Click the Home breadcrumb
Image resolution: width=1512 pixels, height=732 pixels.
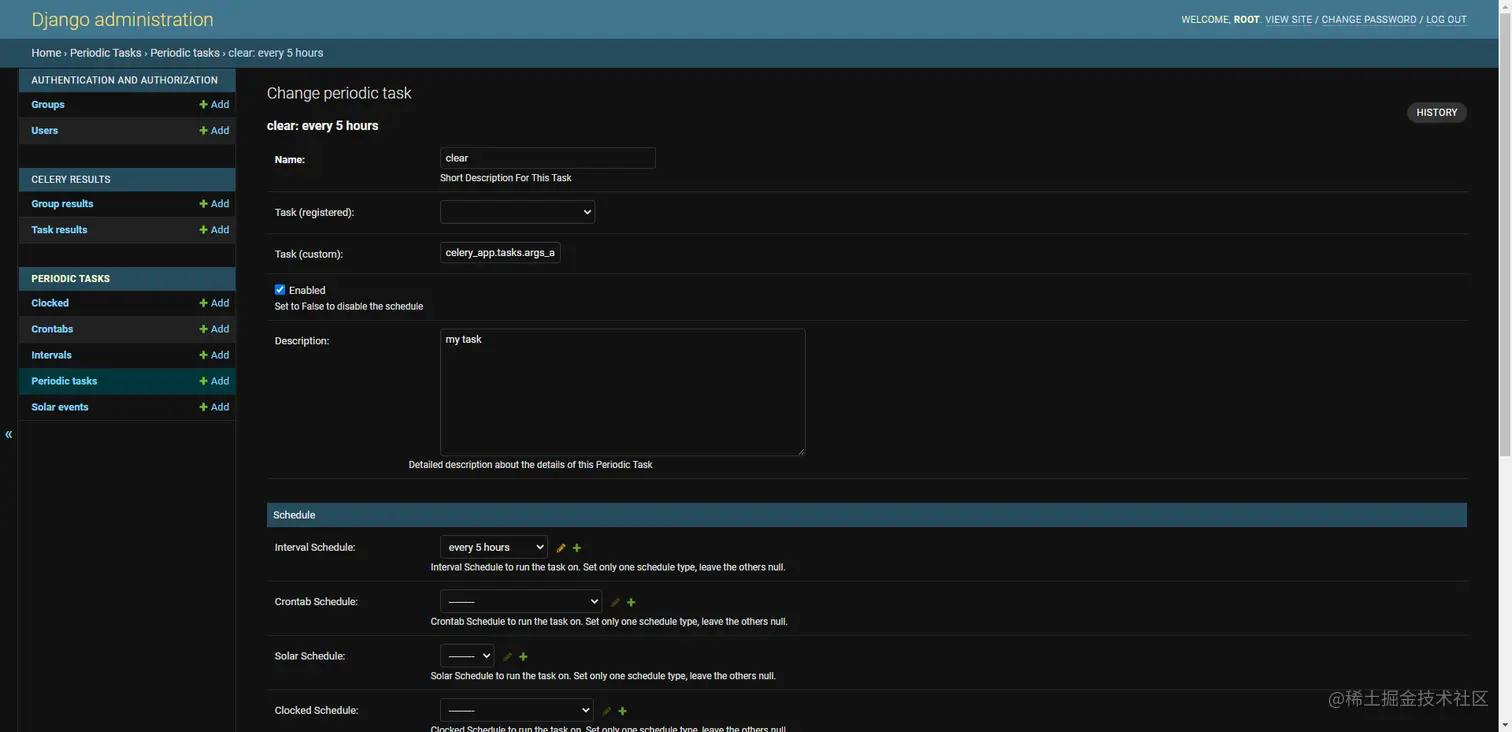click(46, 53)
